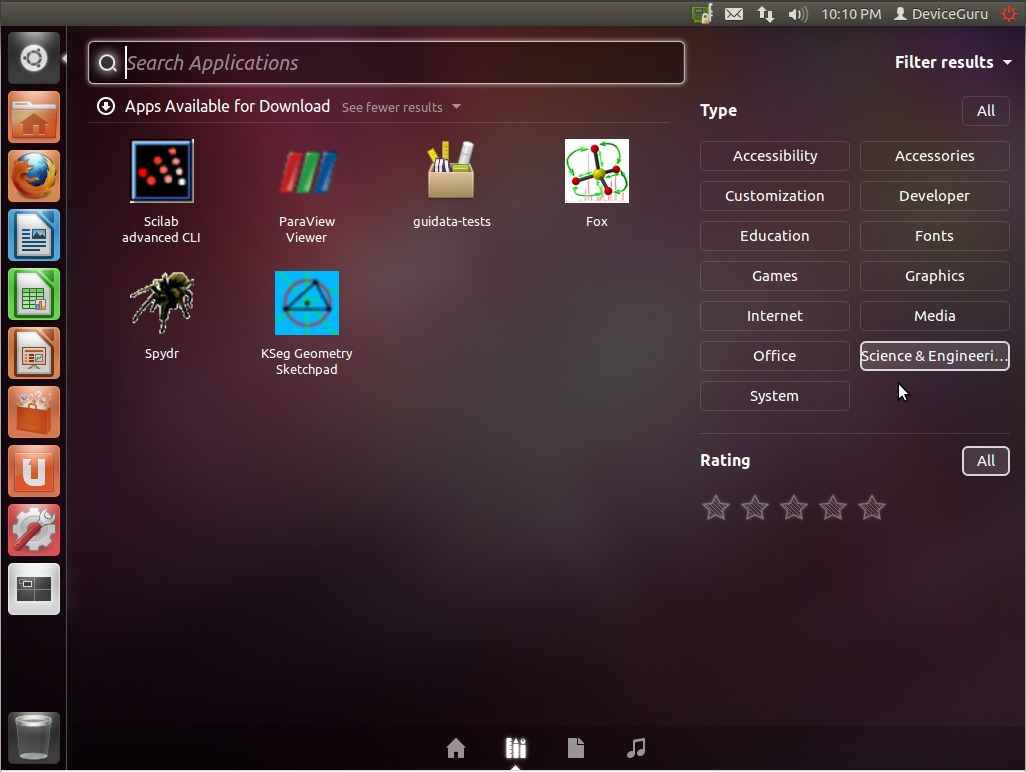This screenshot has height=772, width=1026.
Task: Open the Workspace Switcher
Action: tap(34, 589)
